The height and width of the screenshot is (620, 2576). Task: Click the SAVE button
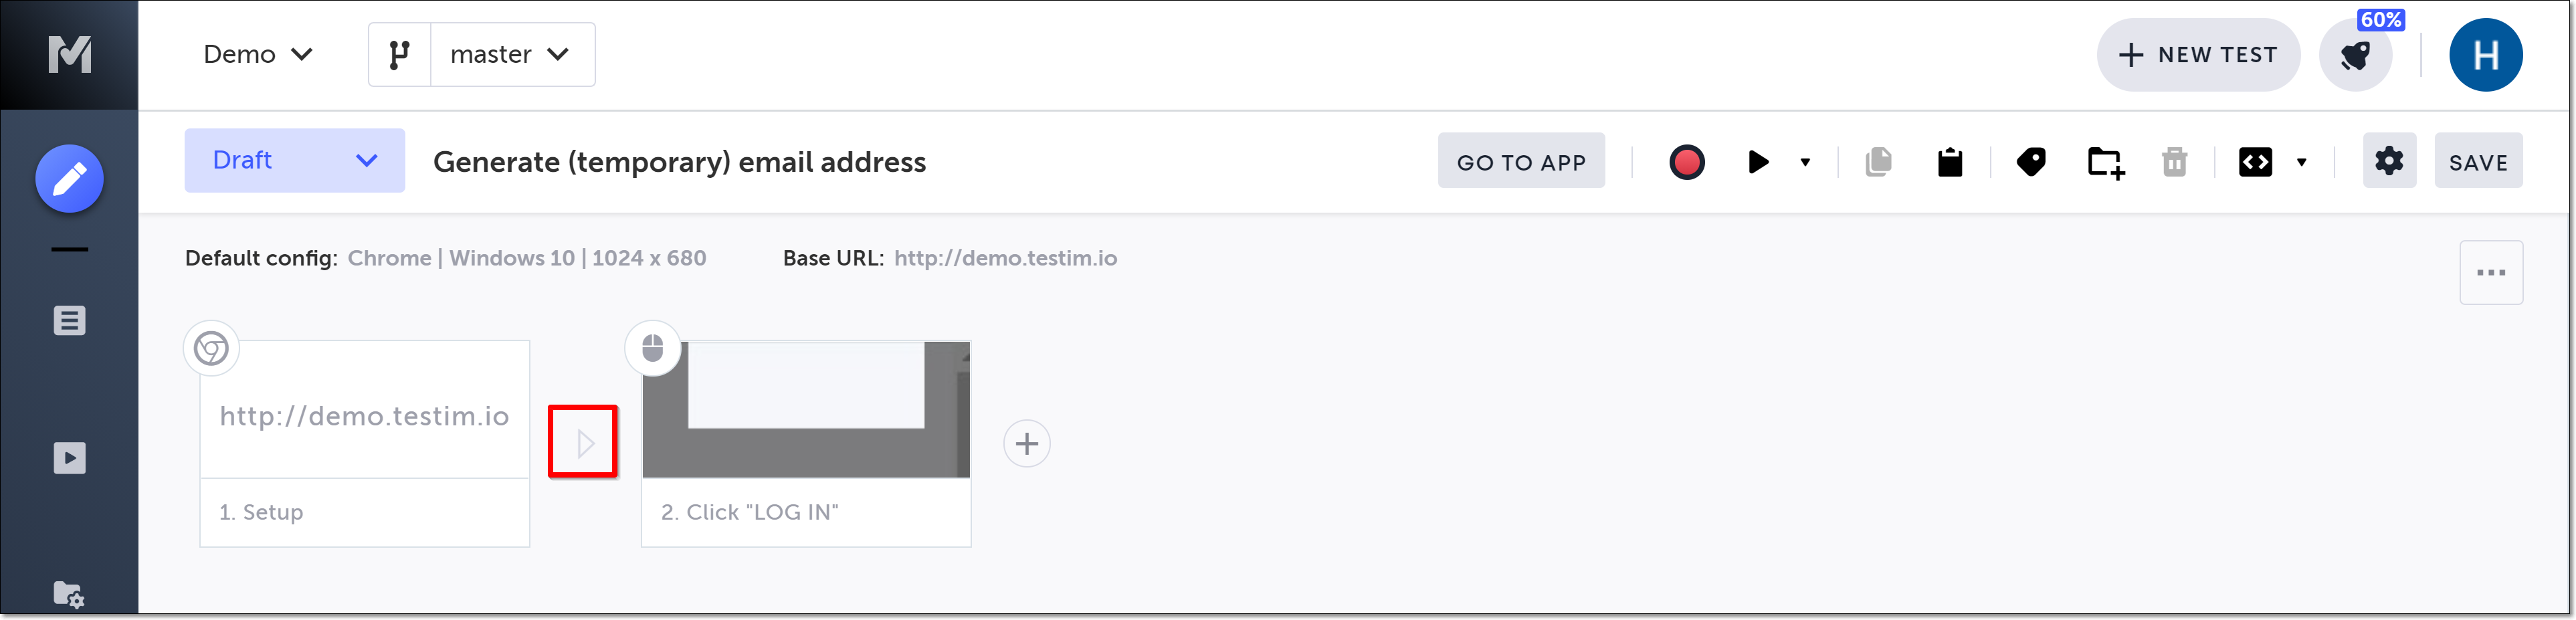point(2477,162)
